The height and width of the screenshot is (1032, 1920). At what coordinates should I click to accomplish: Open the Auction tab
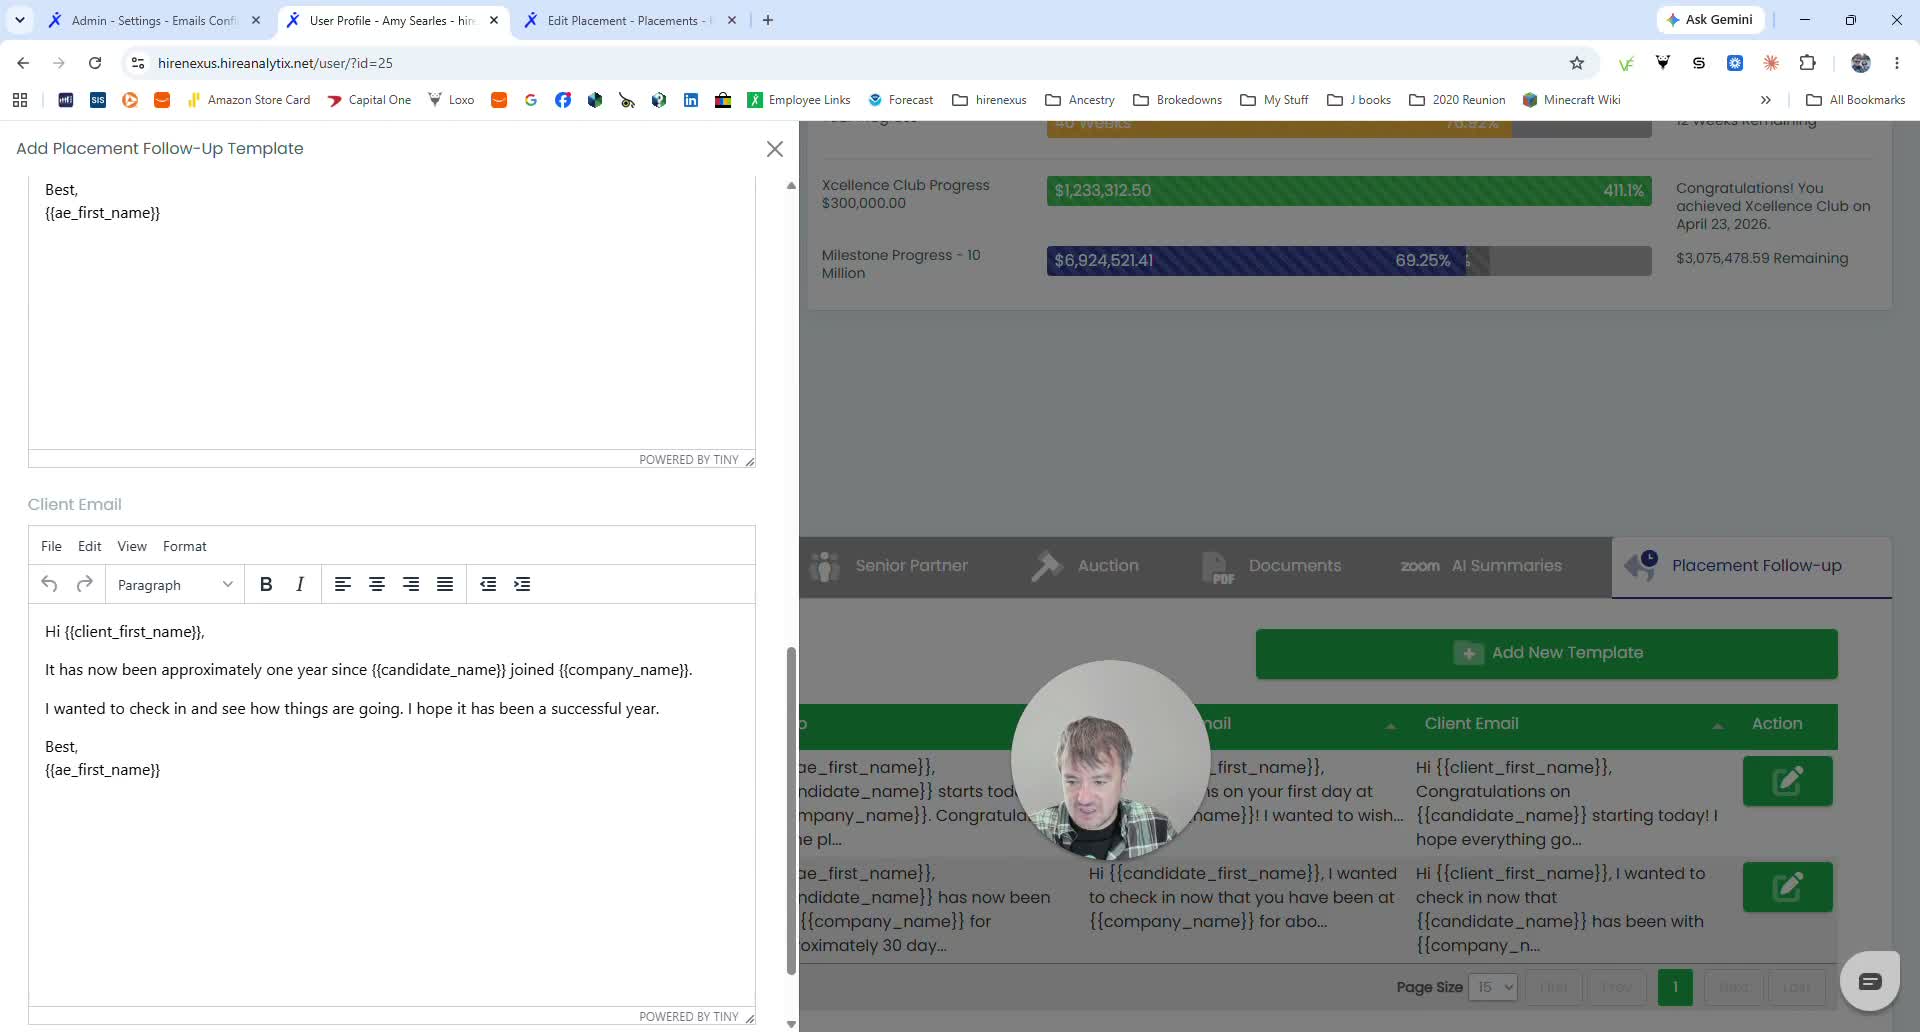click(1086, 566)
